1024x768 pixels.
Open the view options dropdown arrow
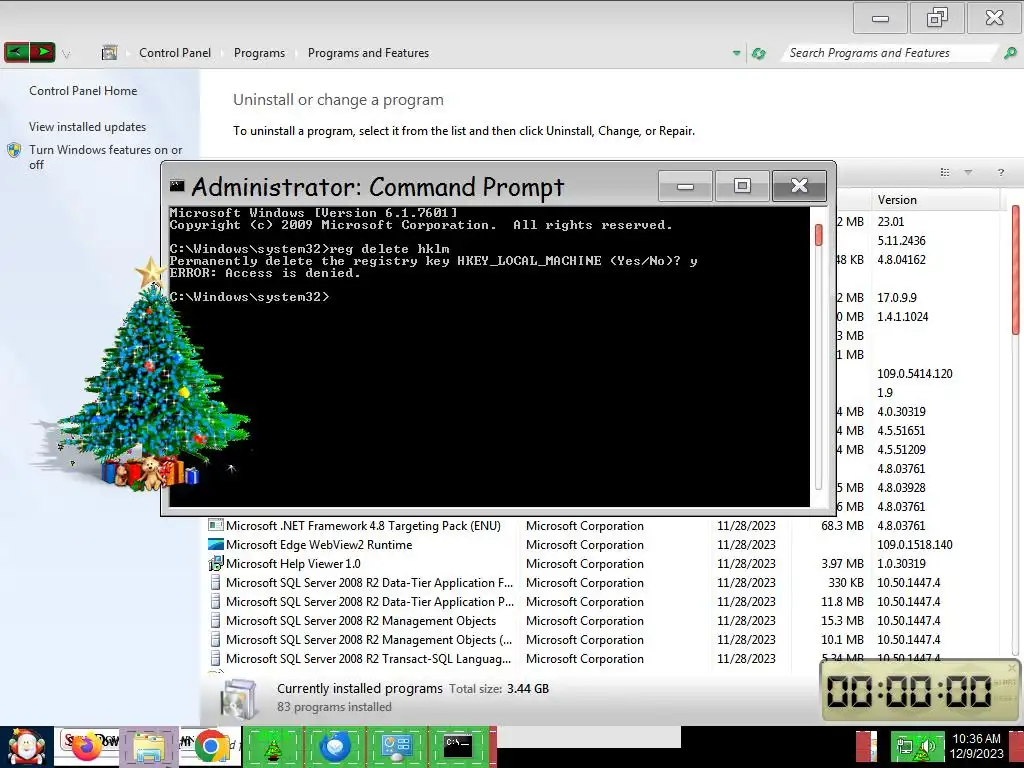pos(968,172)
